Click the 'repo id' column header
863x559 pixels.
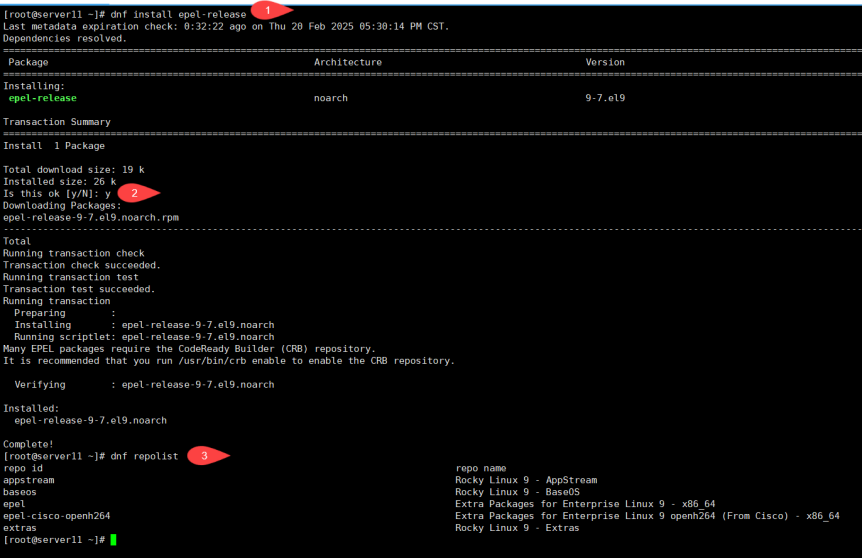(23, 468)
